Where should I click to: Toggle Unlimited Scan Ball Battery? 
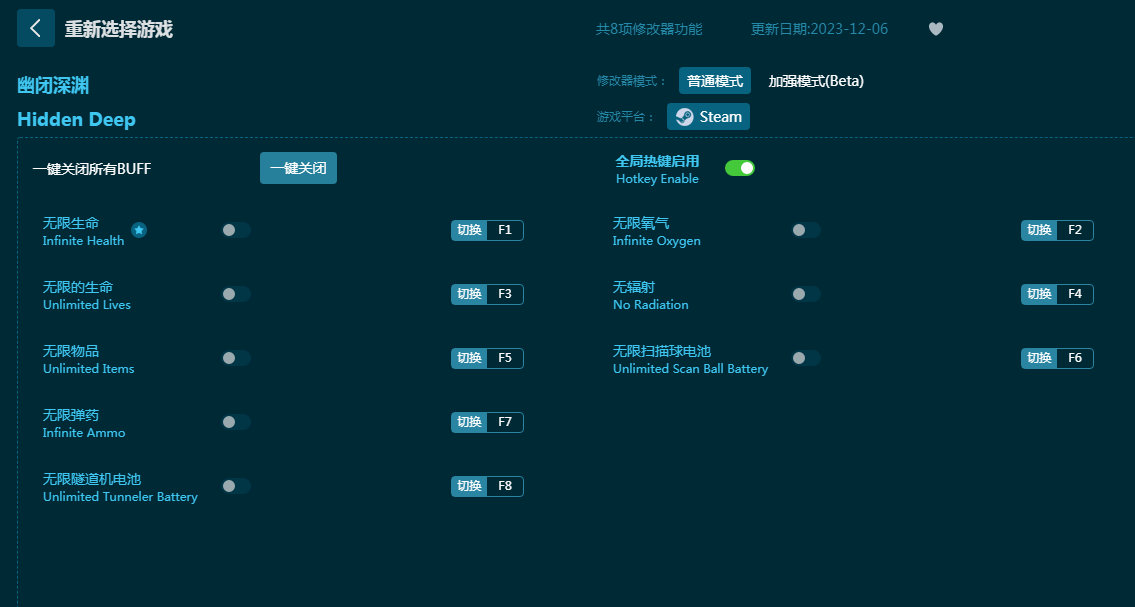pyautogui.click(x=806, y=358)
